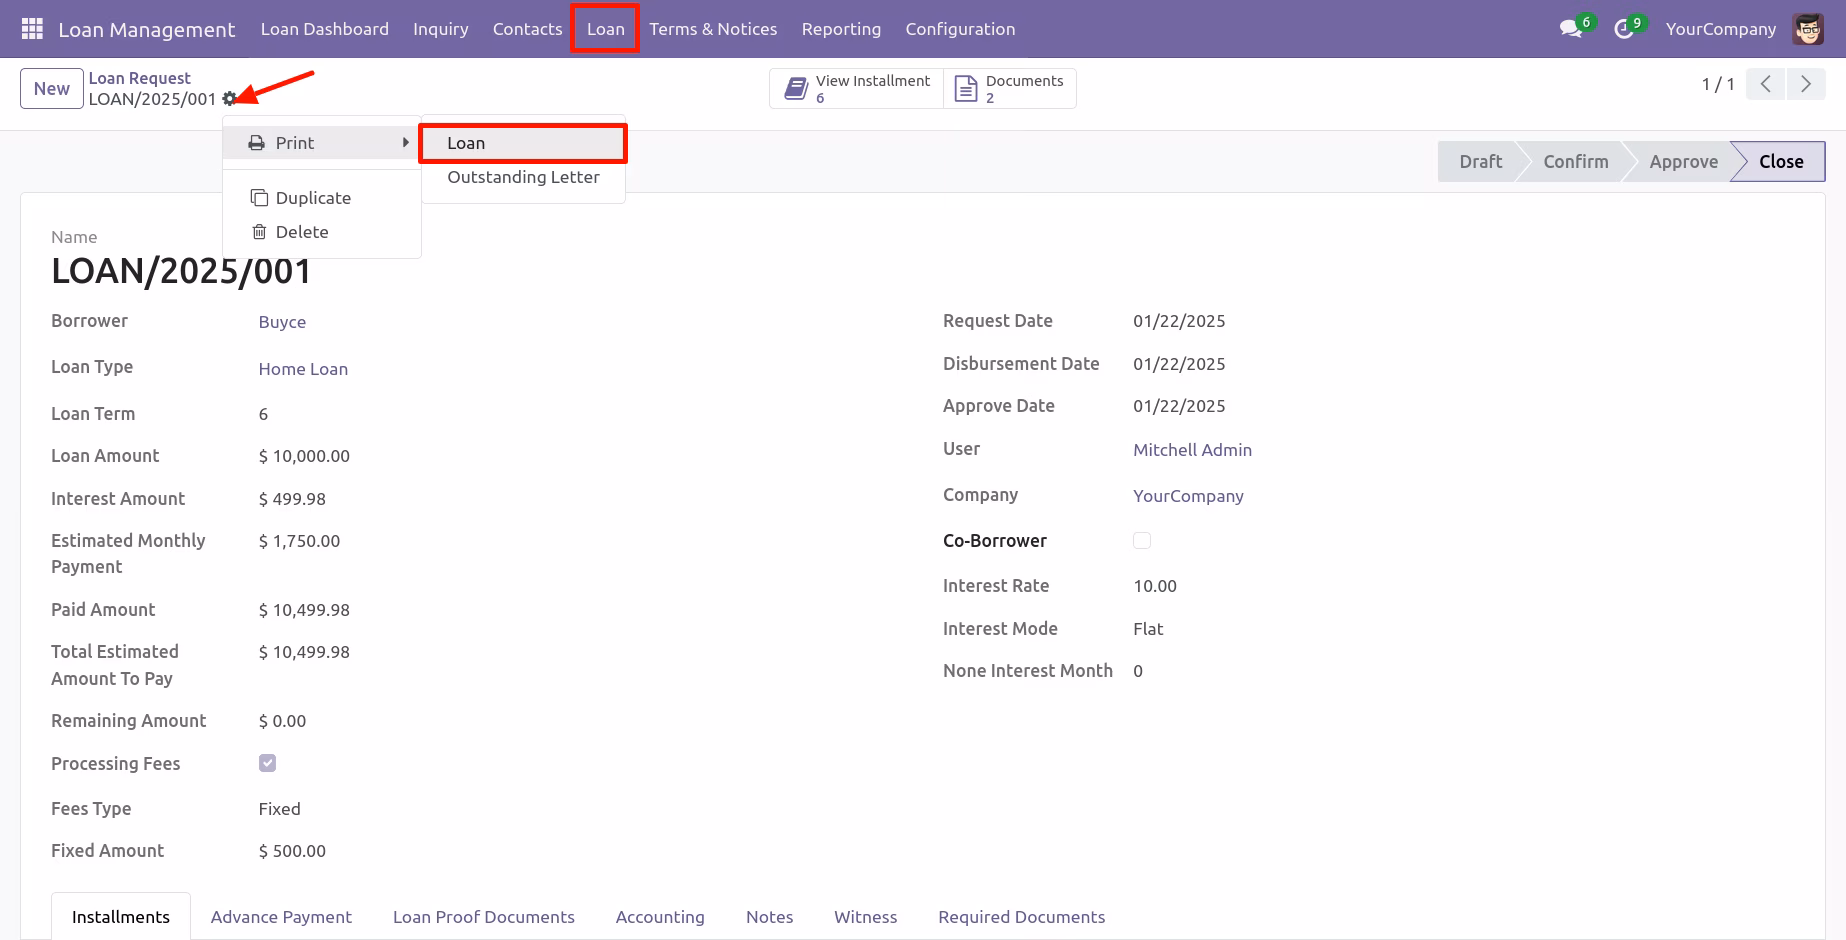Image resolution: width=1846 pixels, height=940 pixels.
Task: Open the apps grid menu icon
Action: (32, 29)
